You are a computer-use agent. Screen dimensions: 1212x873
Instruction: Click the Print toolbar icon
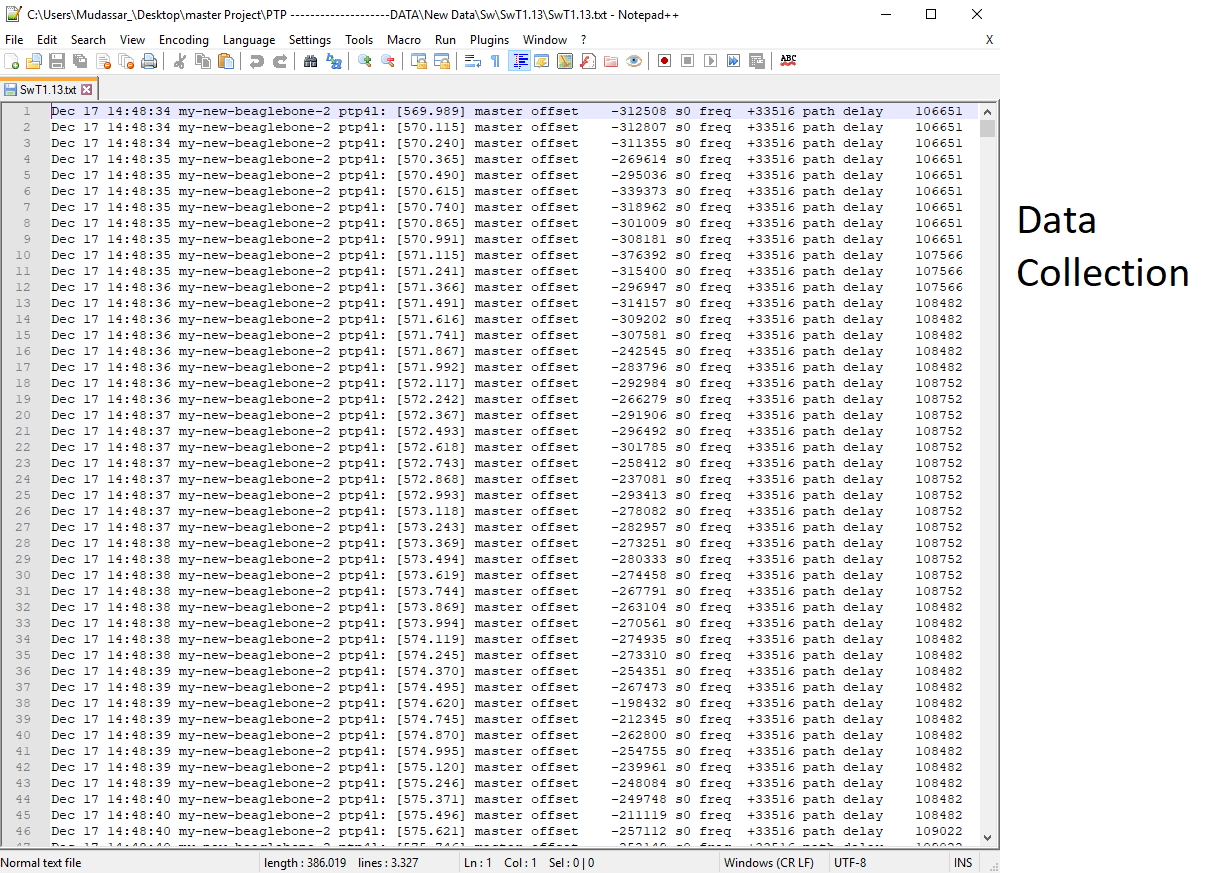coord(149,61)
